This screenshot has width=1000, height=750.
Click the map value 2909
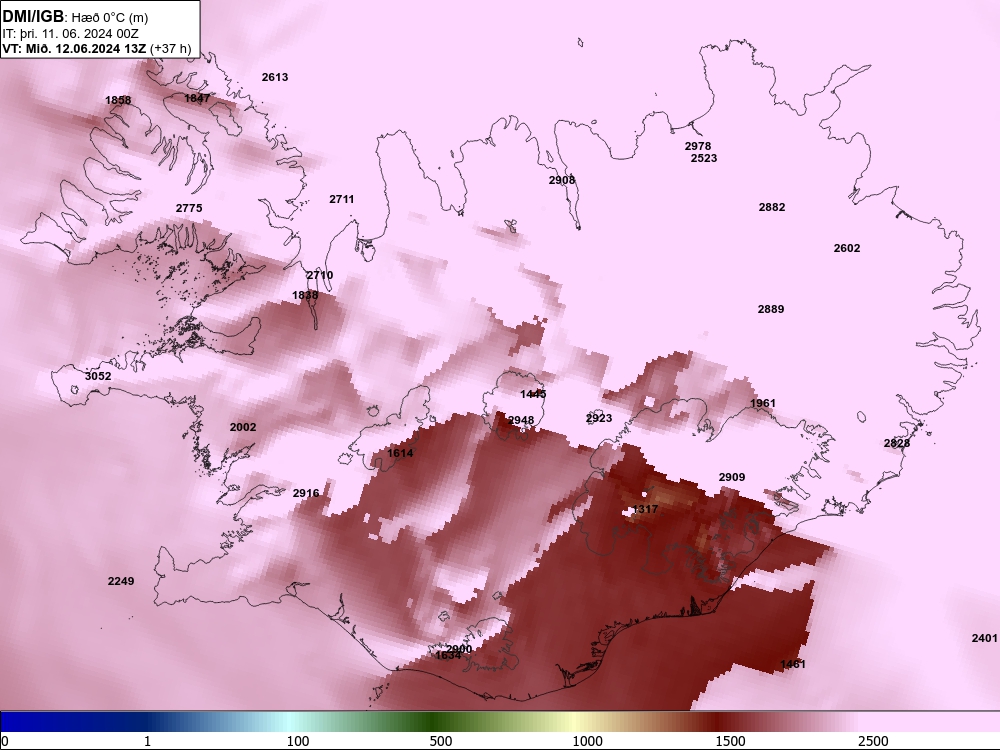(732, 477)
